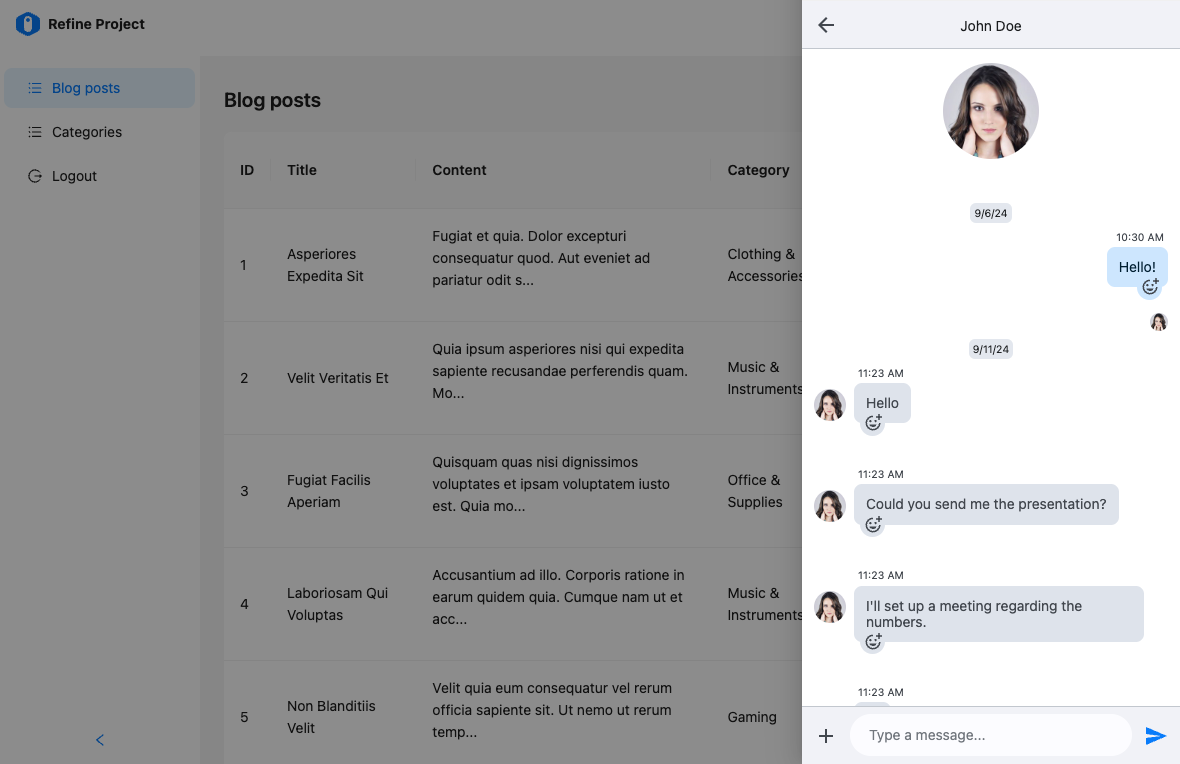This screenshot has width=1180, height=764.
Task: Click the Categories sidebar icon
Action: (x=33, y=132)
